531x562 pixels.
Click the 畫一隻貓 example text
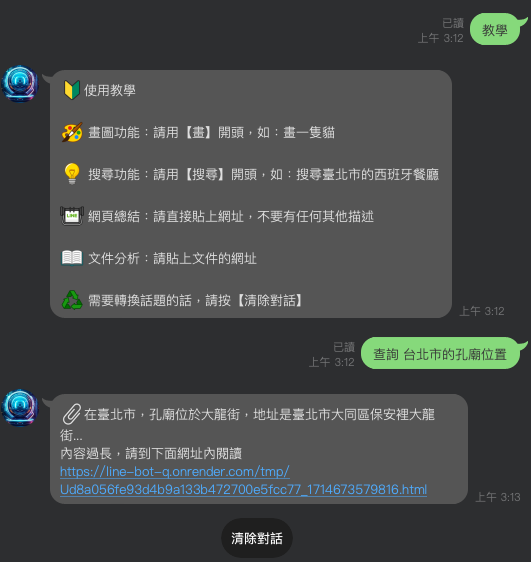(x=309, y=133)
